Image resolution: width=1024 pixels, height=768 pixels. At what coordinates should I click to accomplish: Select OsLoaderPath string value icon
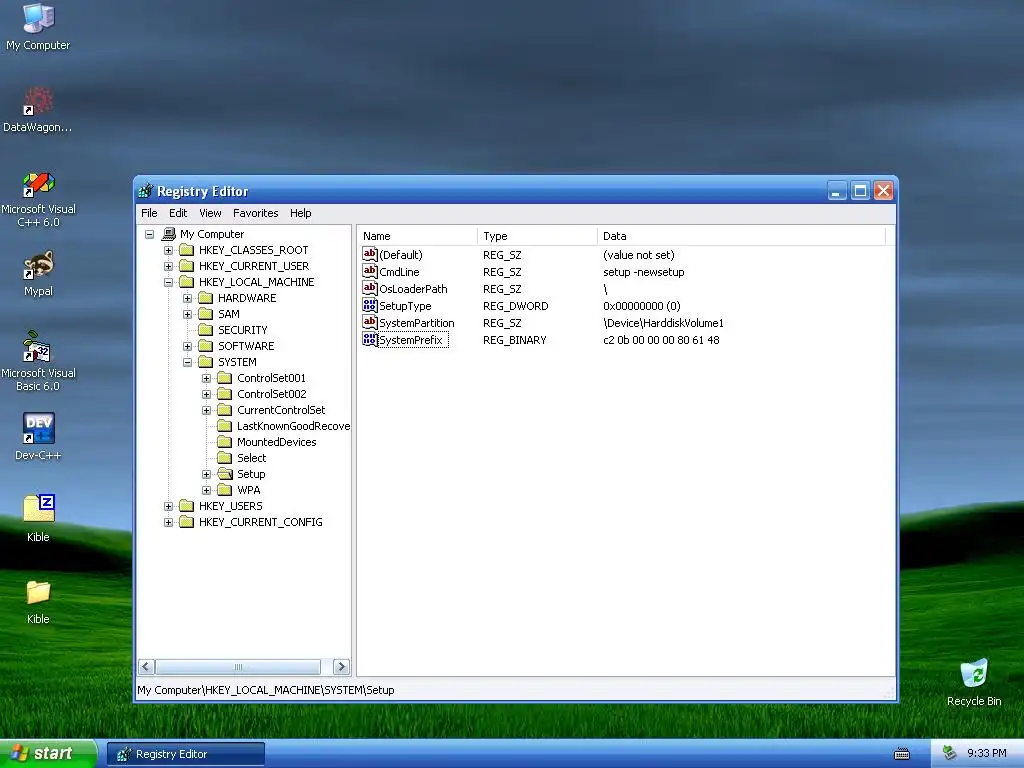pyautogui.click(x=370, y=288)
